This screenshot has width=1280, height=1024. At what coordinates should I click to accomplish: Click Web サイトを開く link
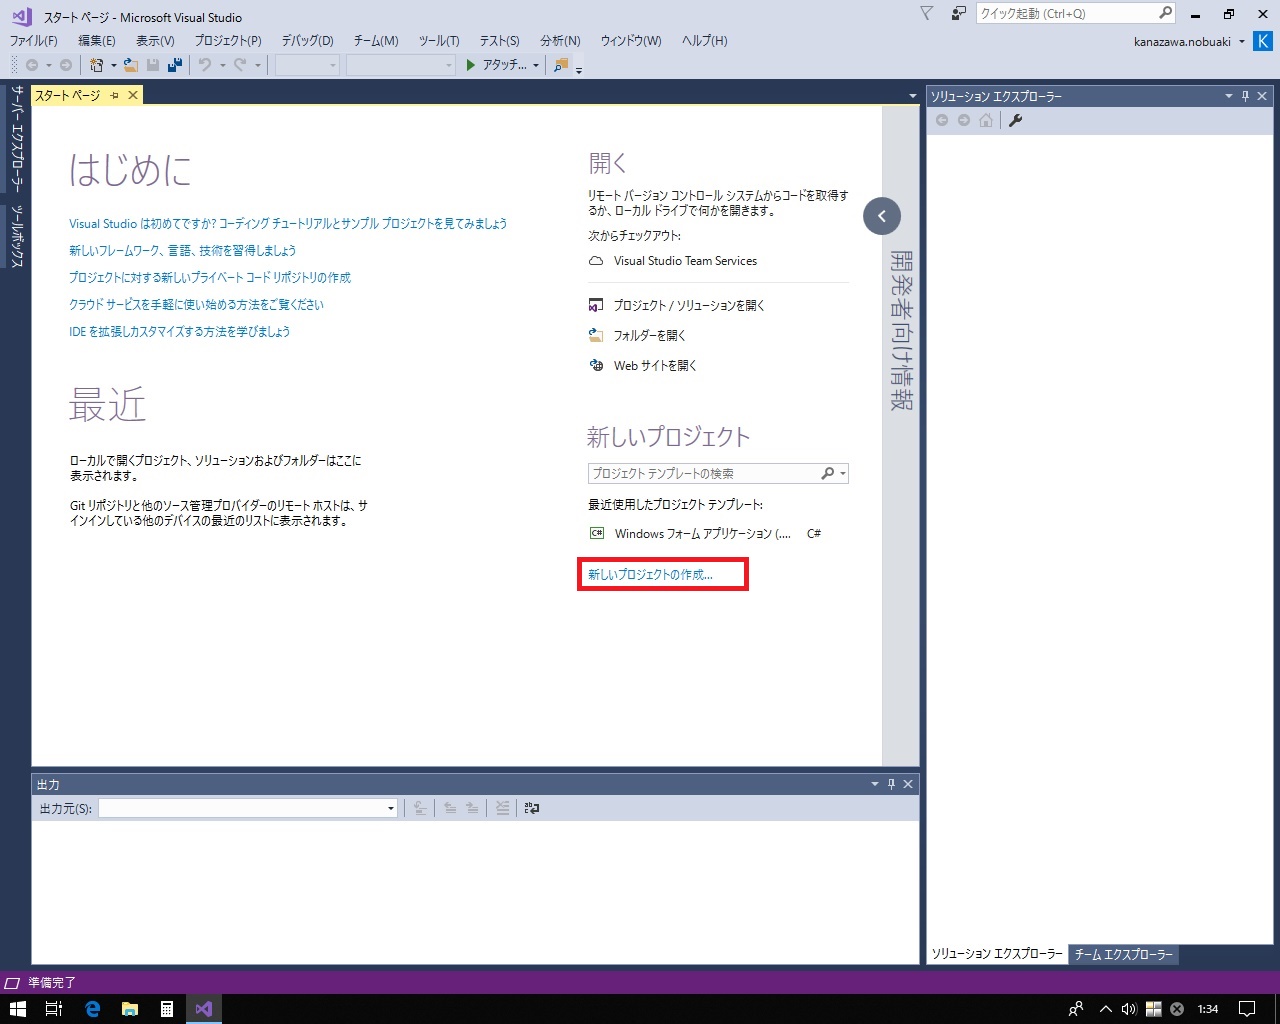pyautogui.click(x=655, y=365)
